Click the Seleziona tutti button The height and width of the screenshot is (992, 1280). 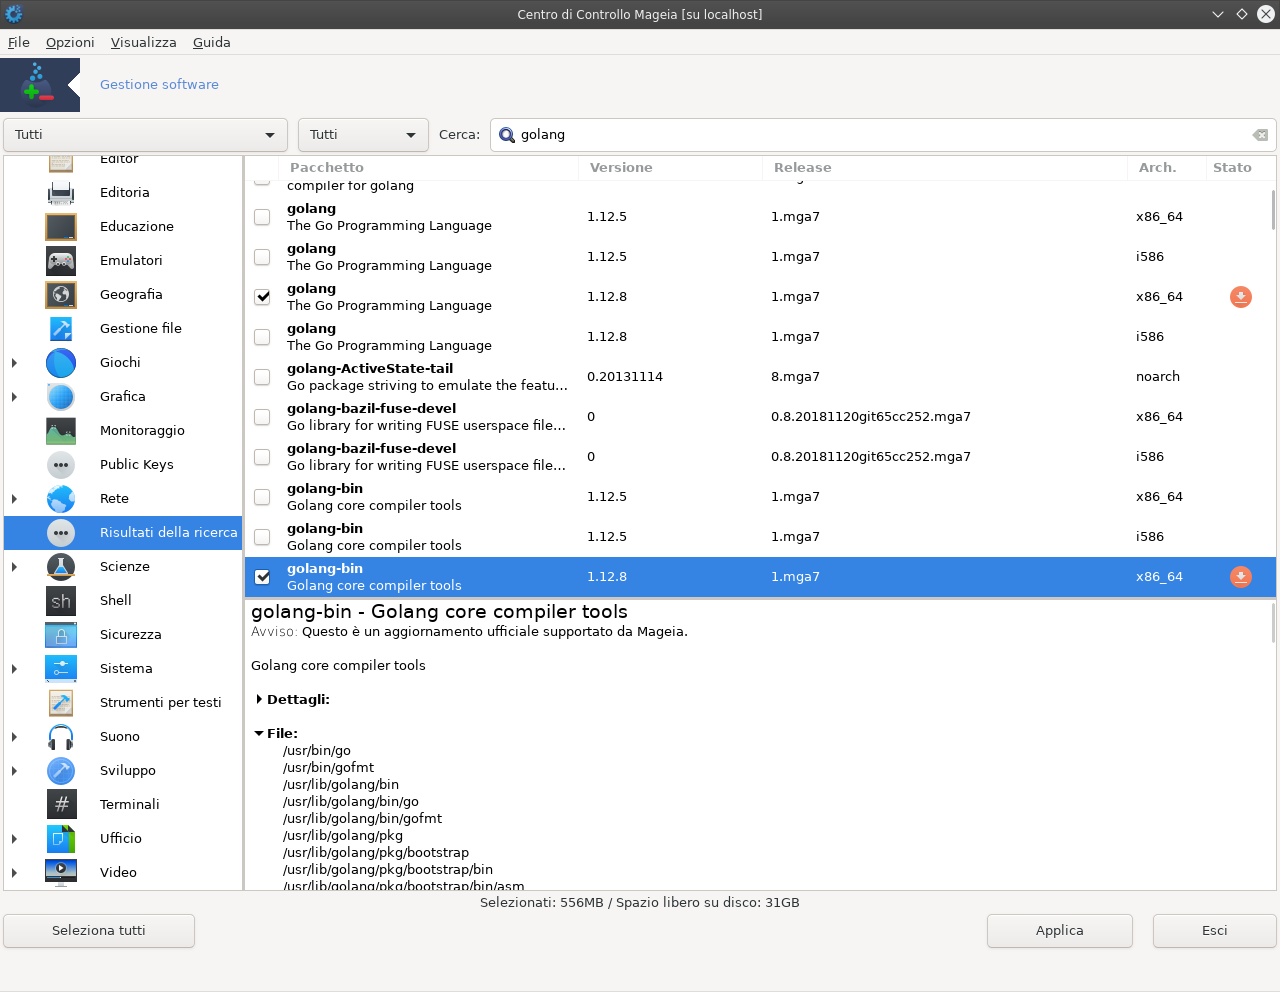pyautogui.click(x=99, y=931)
